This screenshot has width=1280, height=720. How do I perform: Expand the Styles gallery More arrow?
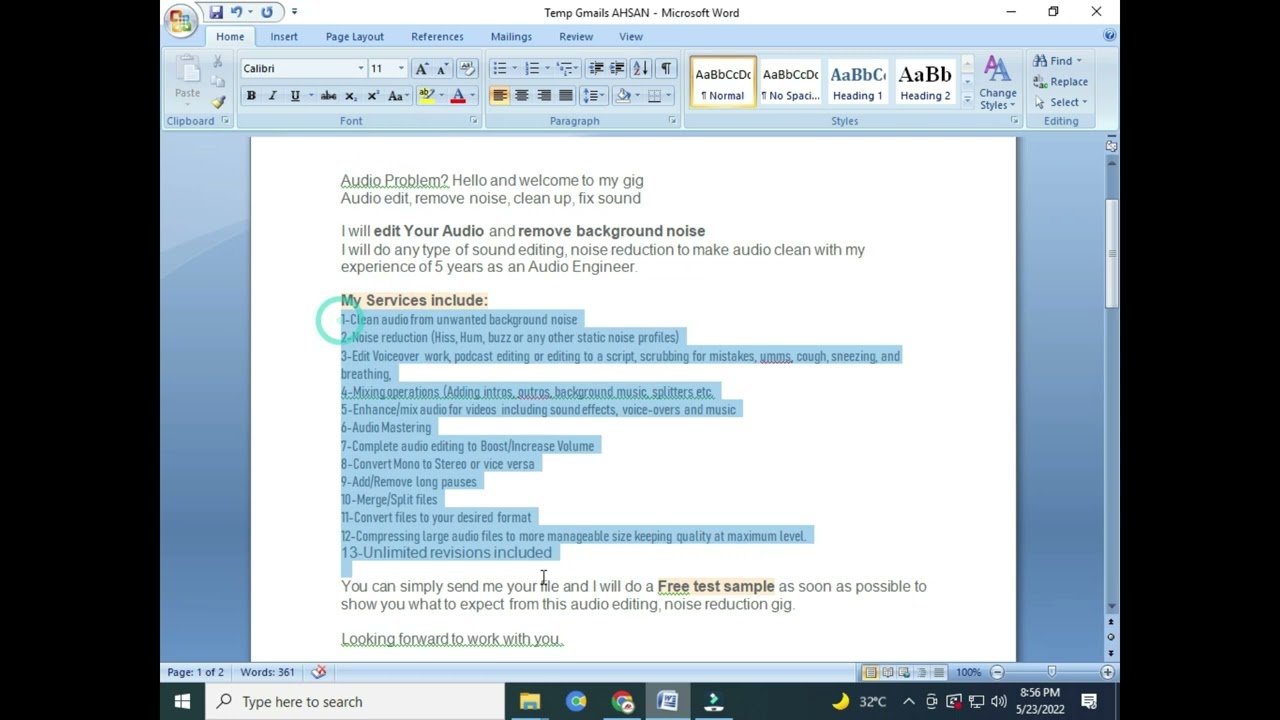pos(967,102)
